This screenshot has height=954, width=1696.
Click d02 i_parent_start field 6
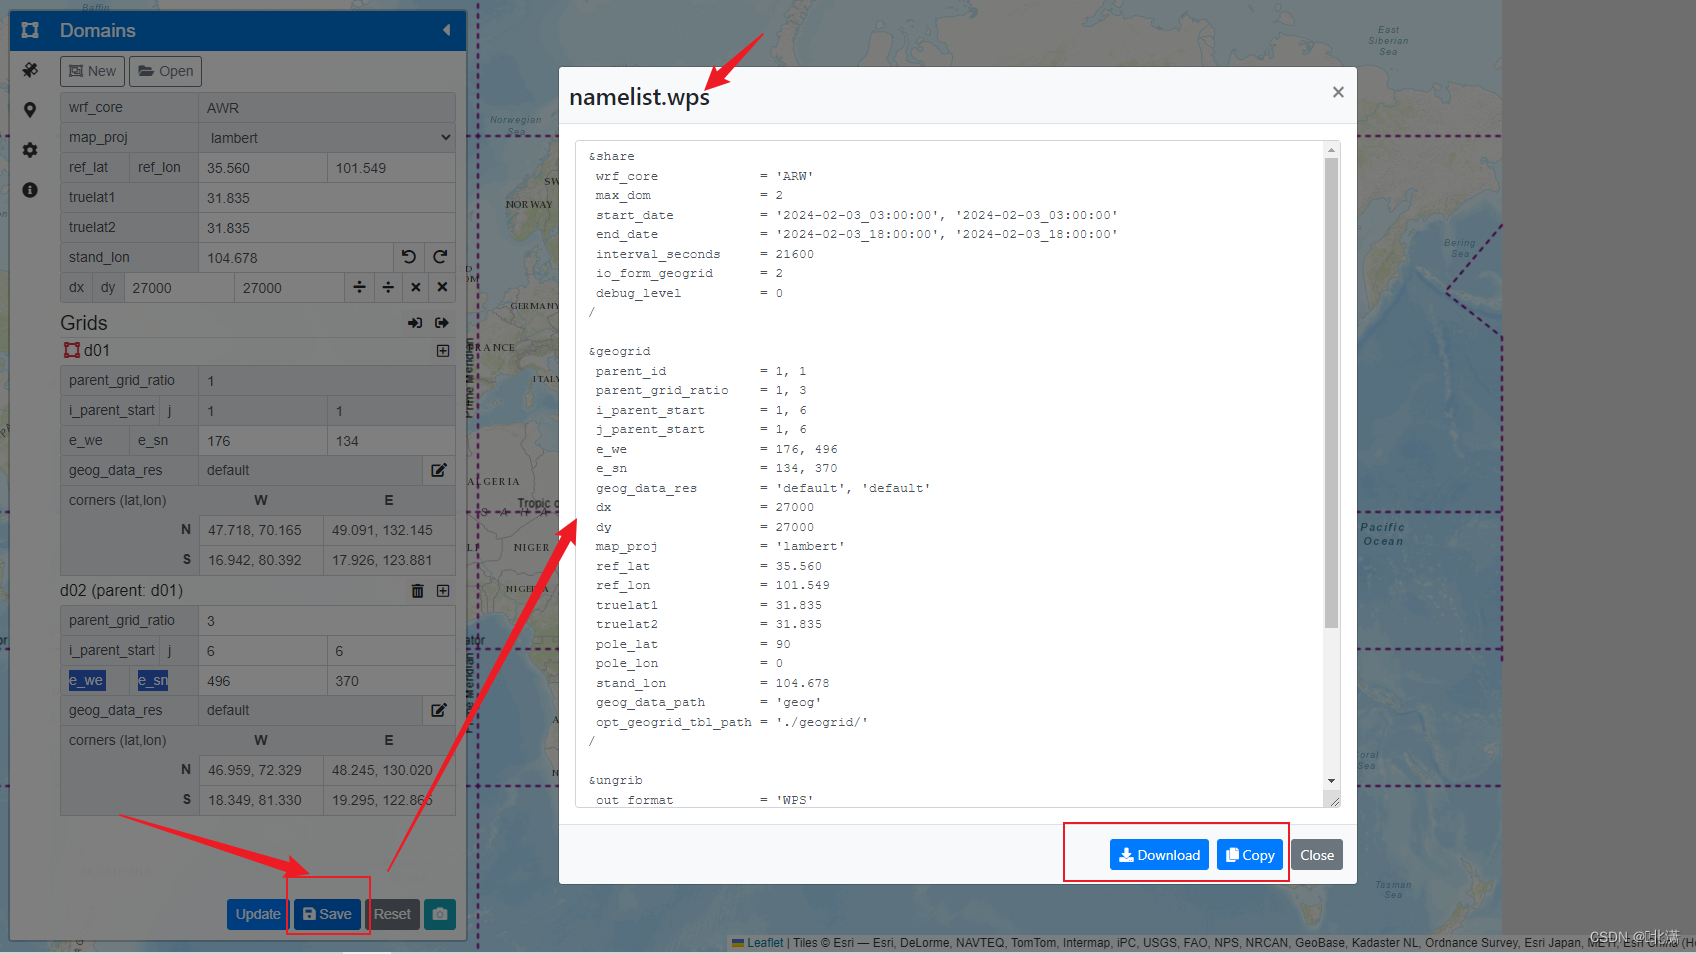coord(263,651)
